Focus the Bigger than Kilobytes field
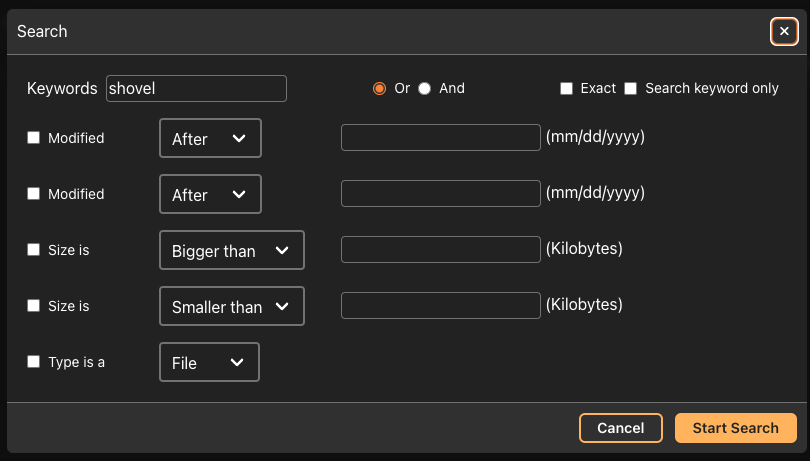 click(441, 250)
